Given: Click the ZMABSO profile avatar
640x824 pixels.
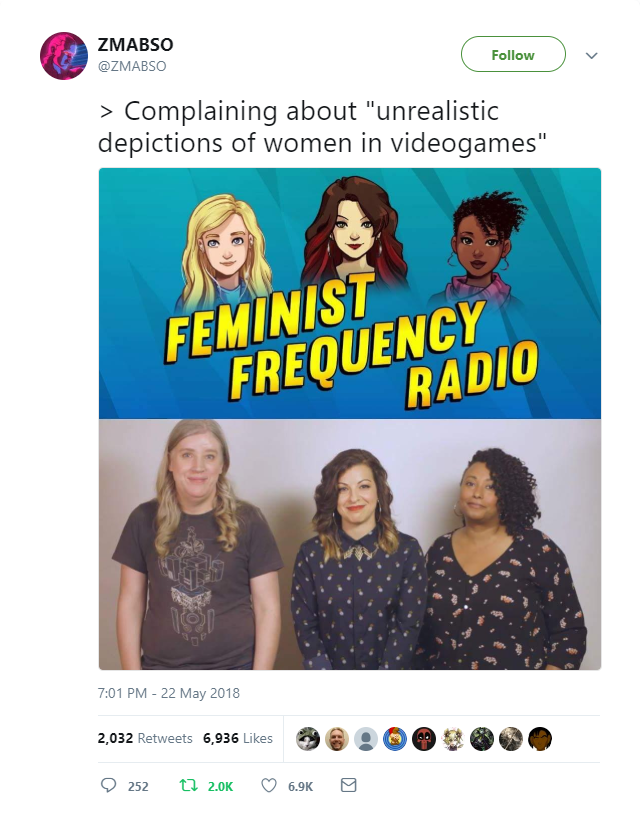Looking at the screenshot, I should click(64, 56).
